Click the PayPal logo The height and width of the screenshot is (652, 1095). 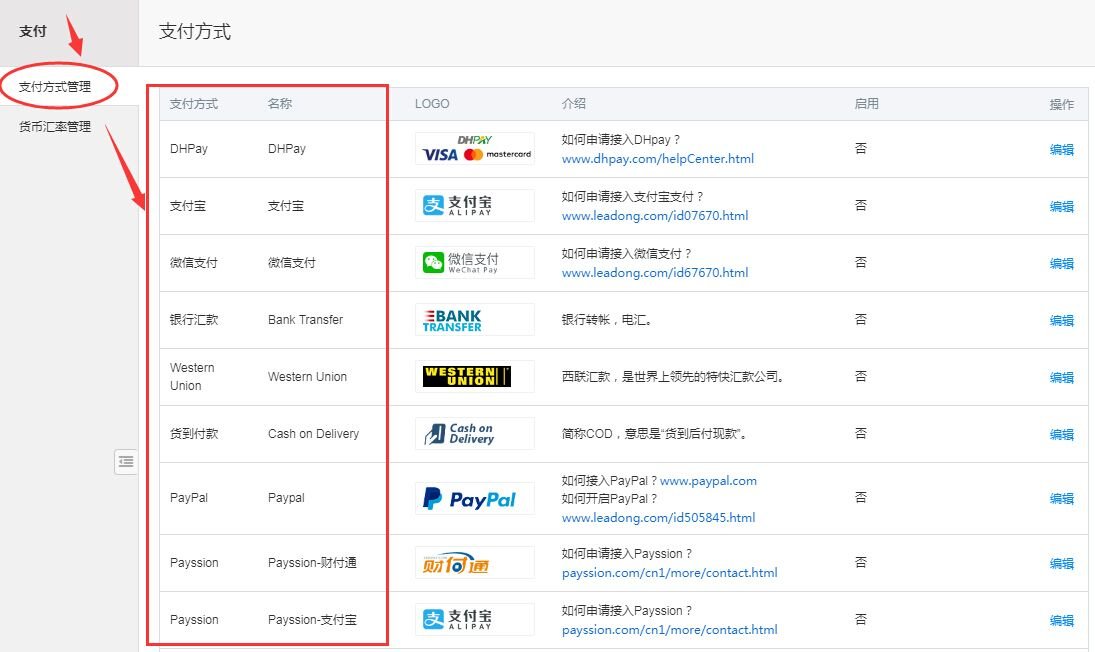[475, 498]
